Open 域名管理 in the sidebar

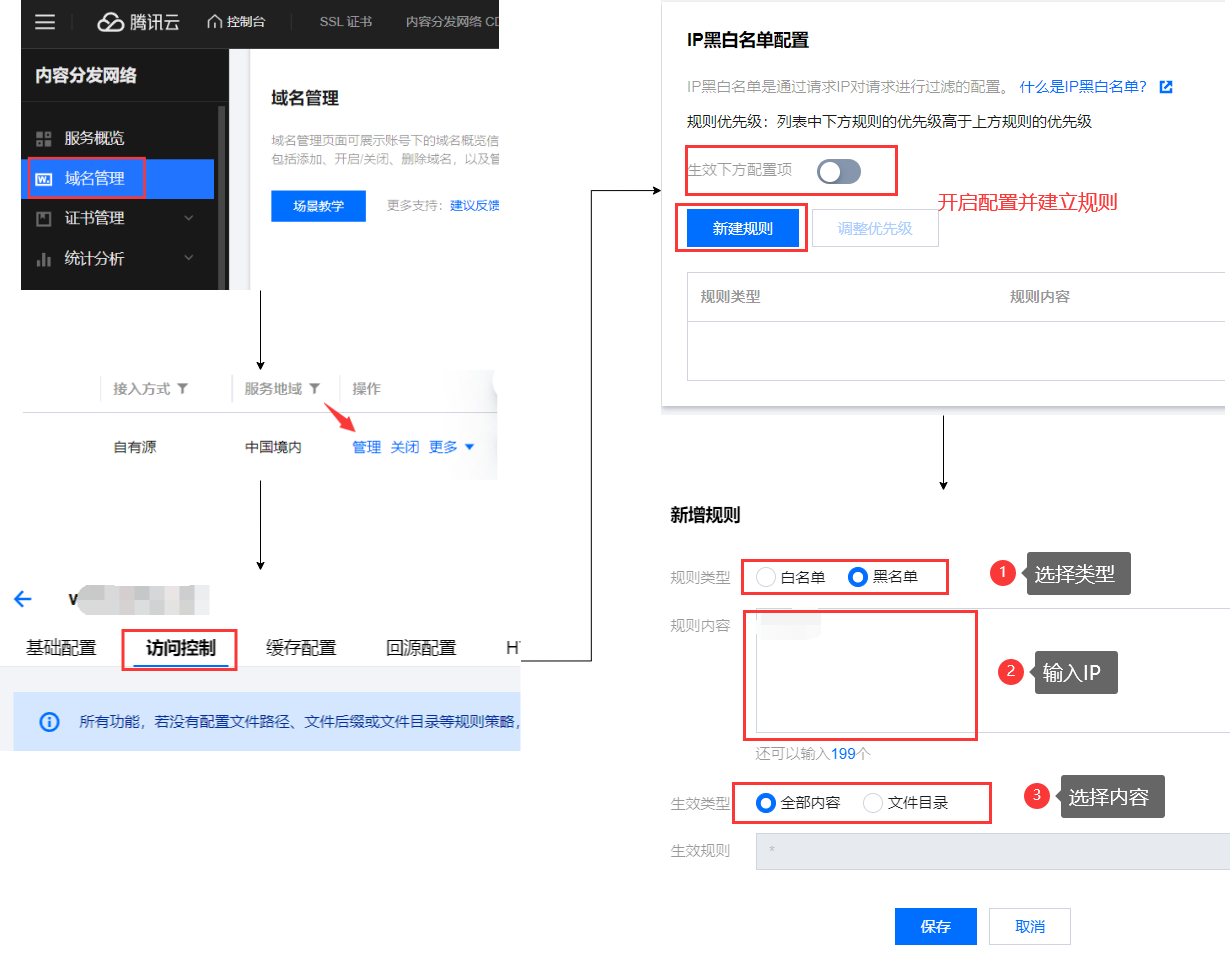[x=117, y=179]
